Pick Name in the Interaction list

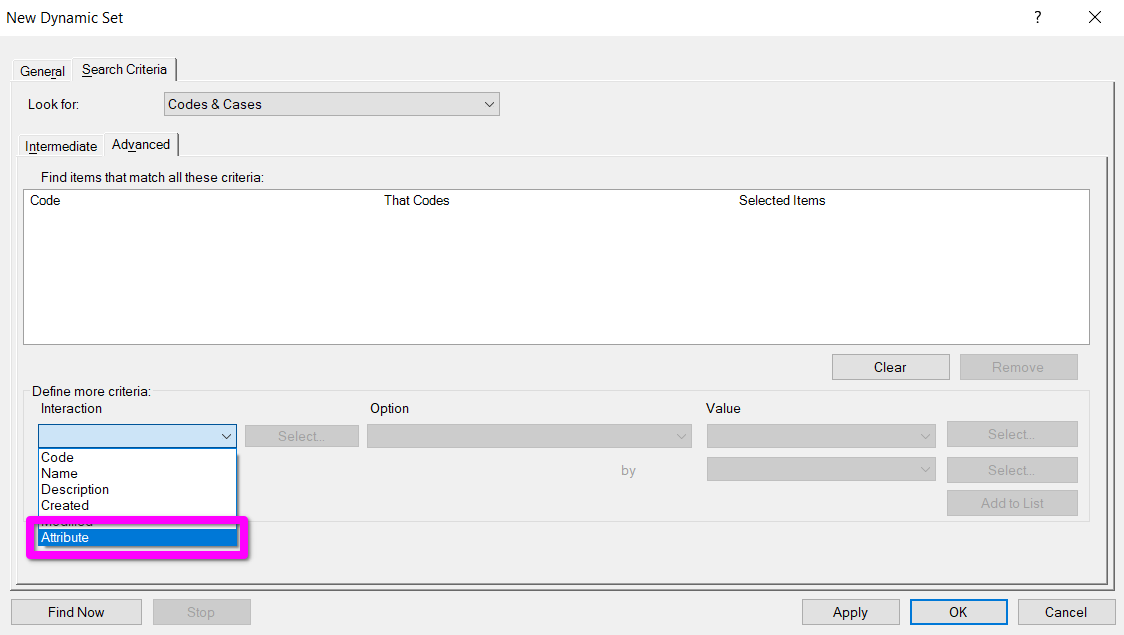click(x=59, y=473)
